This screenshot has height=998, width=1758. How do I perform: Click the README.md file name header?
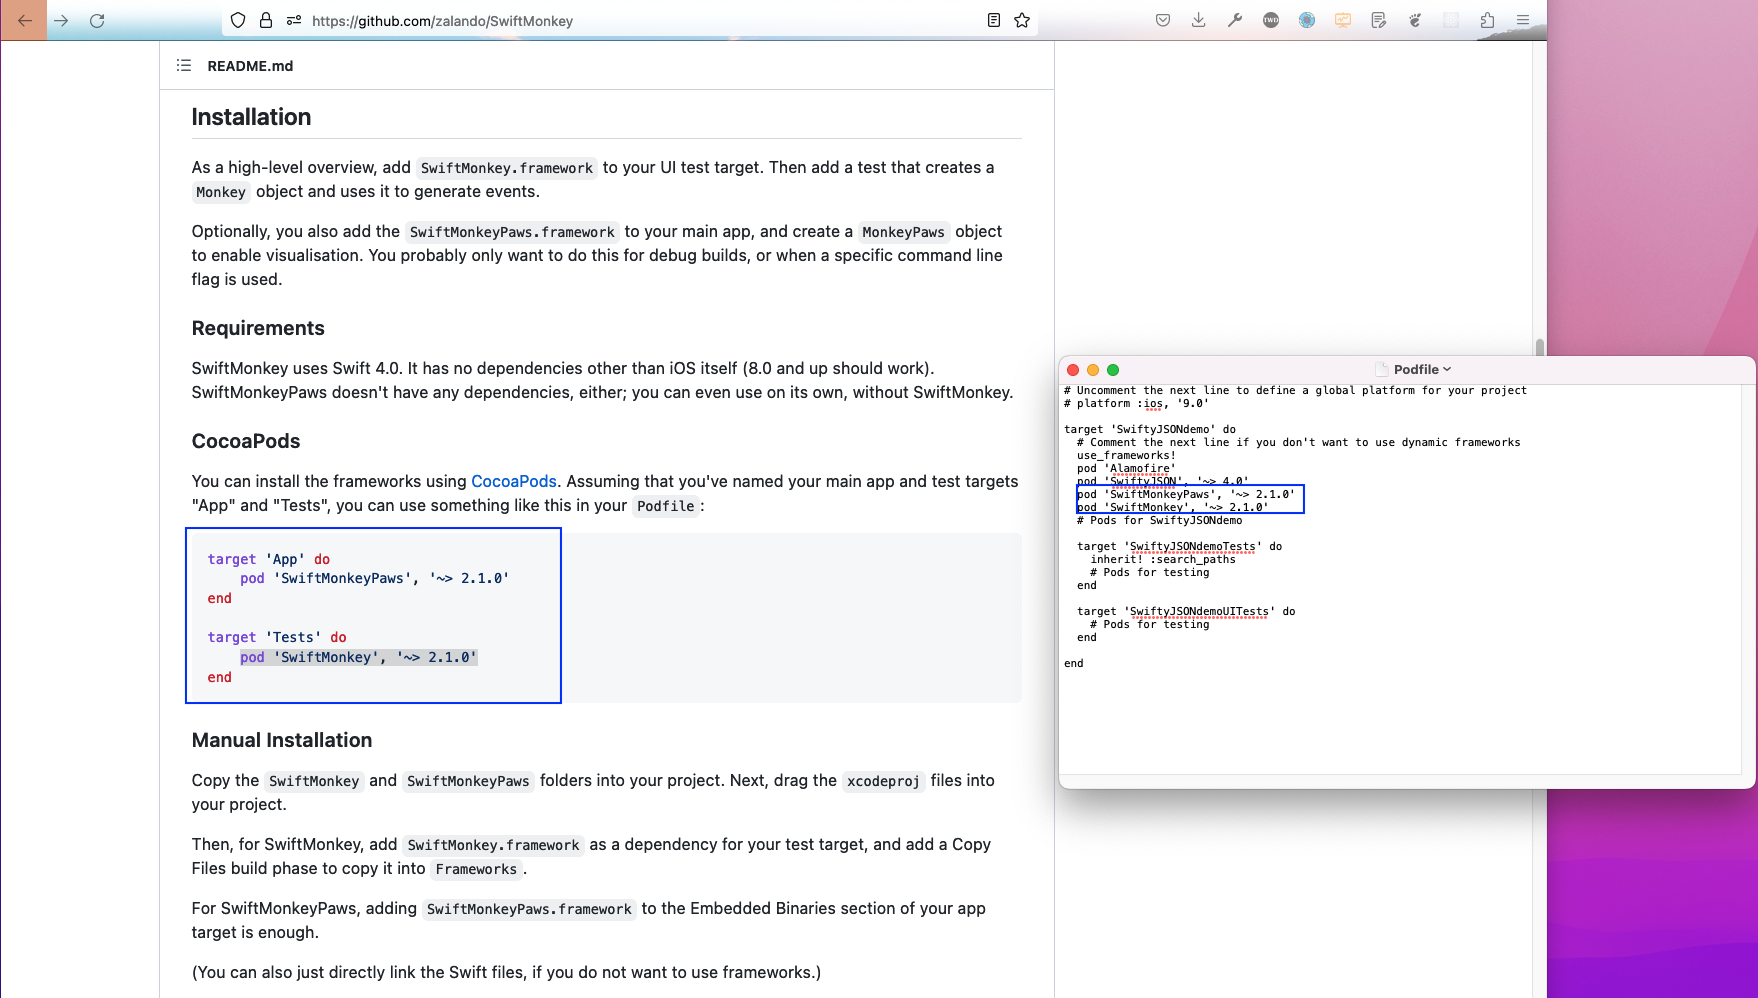click(250, 66)
